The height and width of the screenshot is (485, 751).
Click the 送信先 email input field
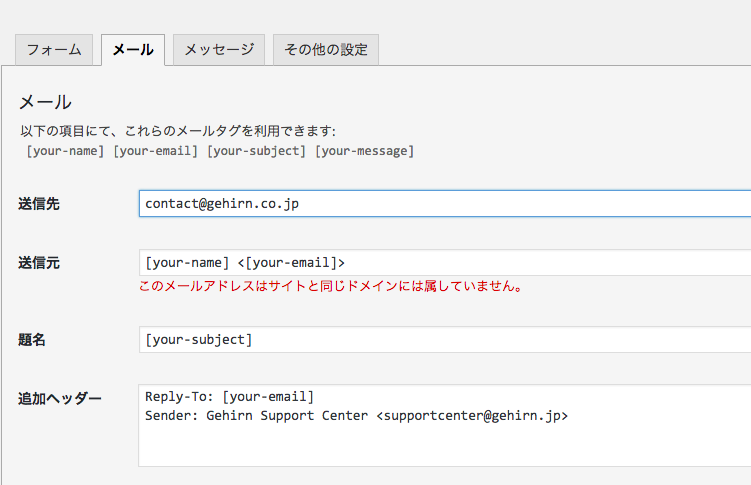click(445, 203)
